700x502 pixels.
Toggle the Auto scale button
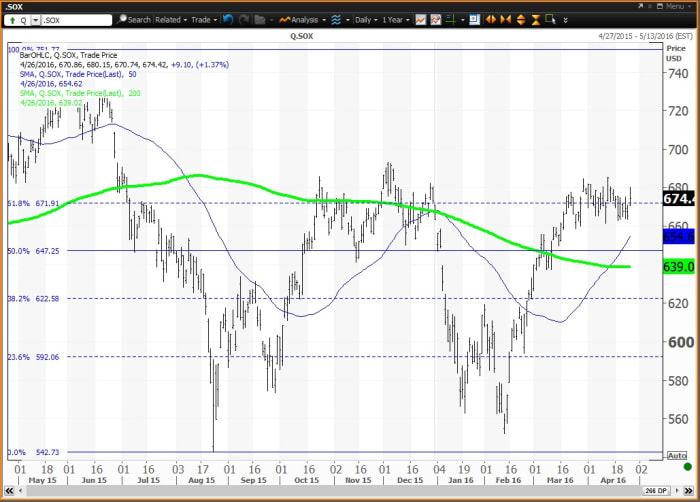click(677, 456)
